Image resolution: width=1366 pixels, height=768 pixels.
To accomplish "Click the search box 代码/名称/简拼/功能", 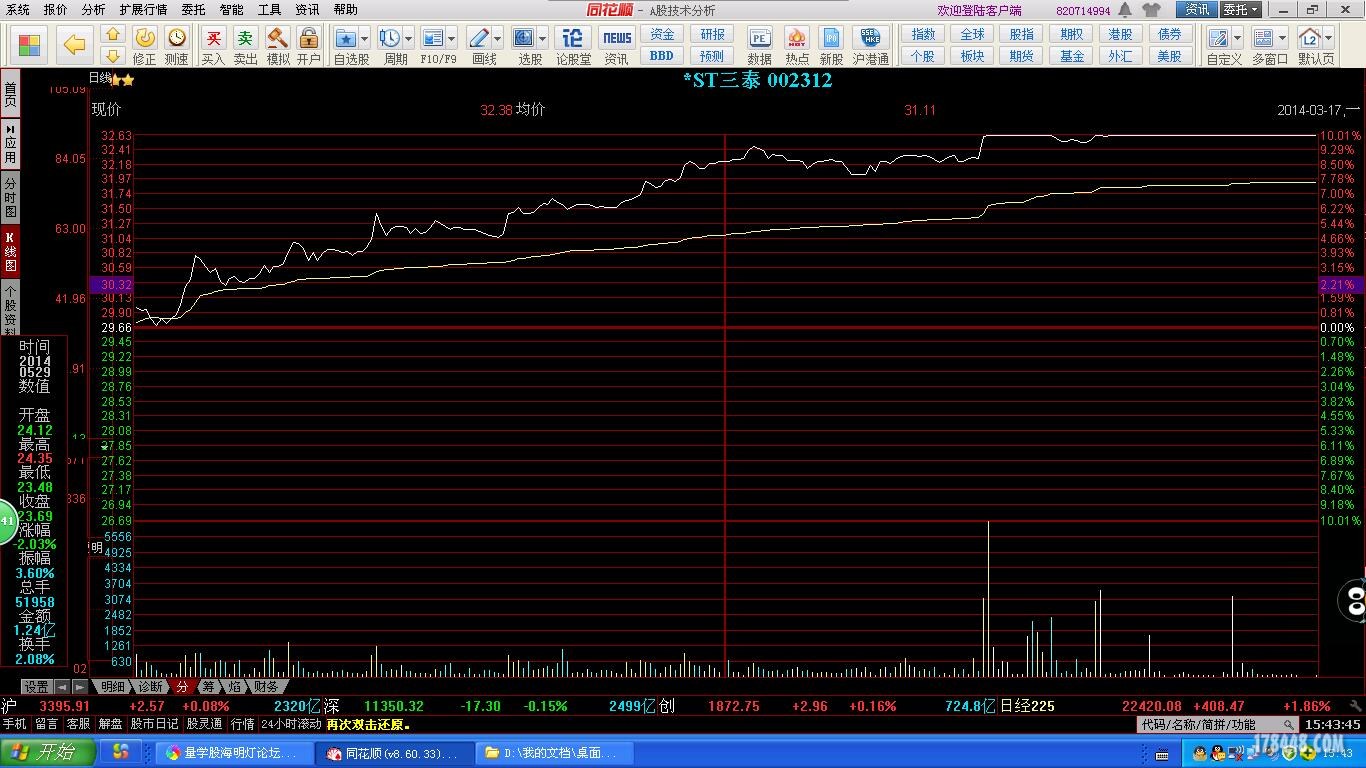I will (x=1218, y=724).
